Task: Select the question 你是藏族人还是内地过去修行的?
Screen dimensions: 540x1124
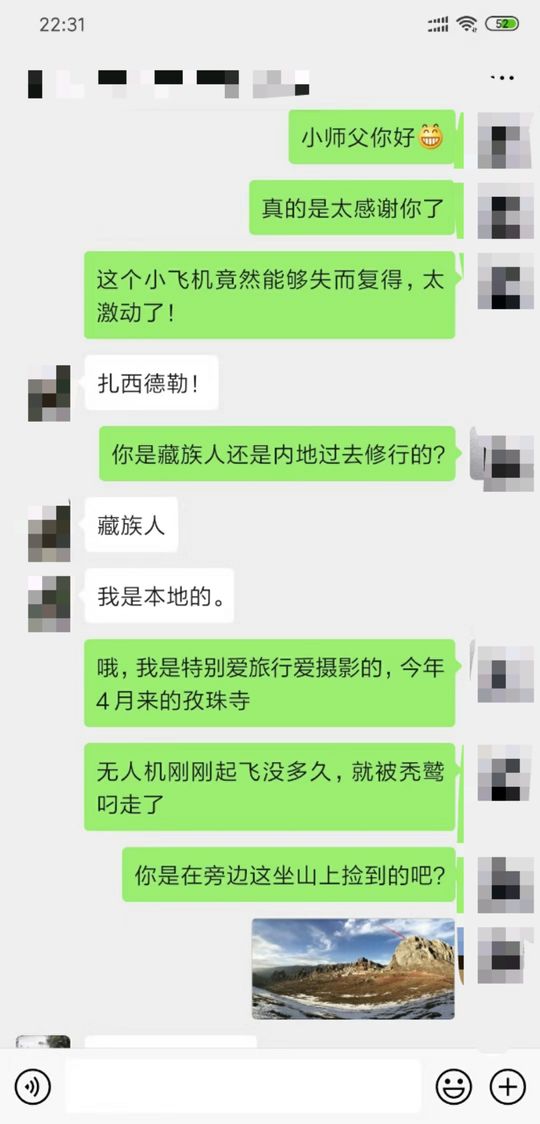Action: tap(277, 454)
